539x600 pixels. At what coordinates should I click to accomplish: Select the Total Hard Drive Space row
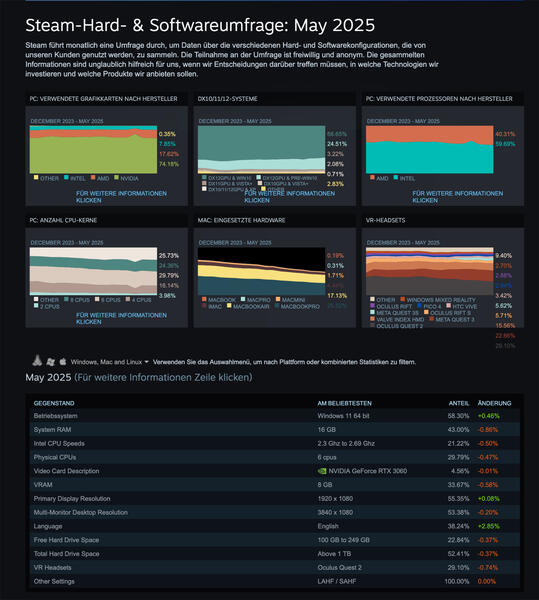(275, 554)
